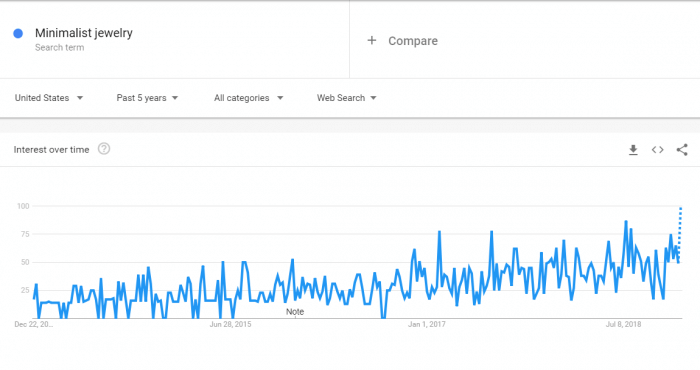Screen dimensions: 700x370
Task: Click the Dec 22 axis start label
Action: click(33, 324)
